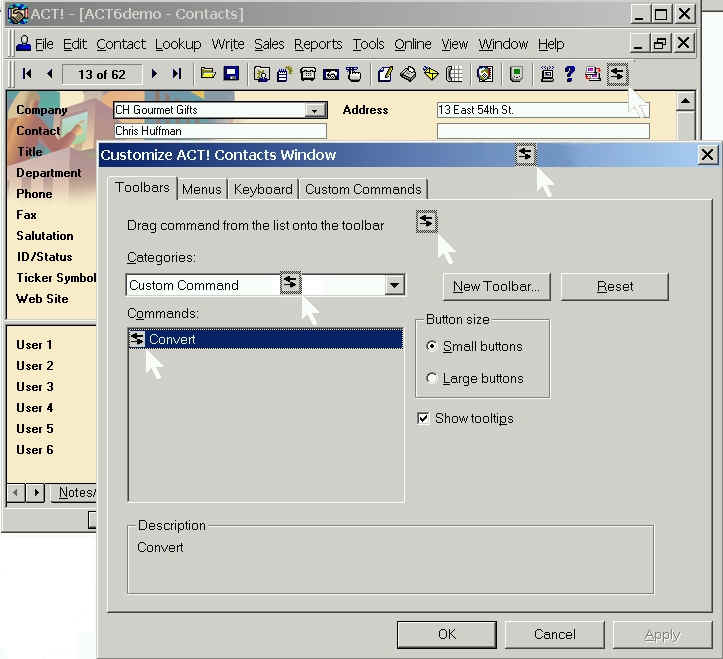
Task: Click the empty second address line field
Action: 543,131
